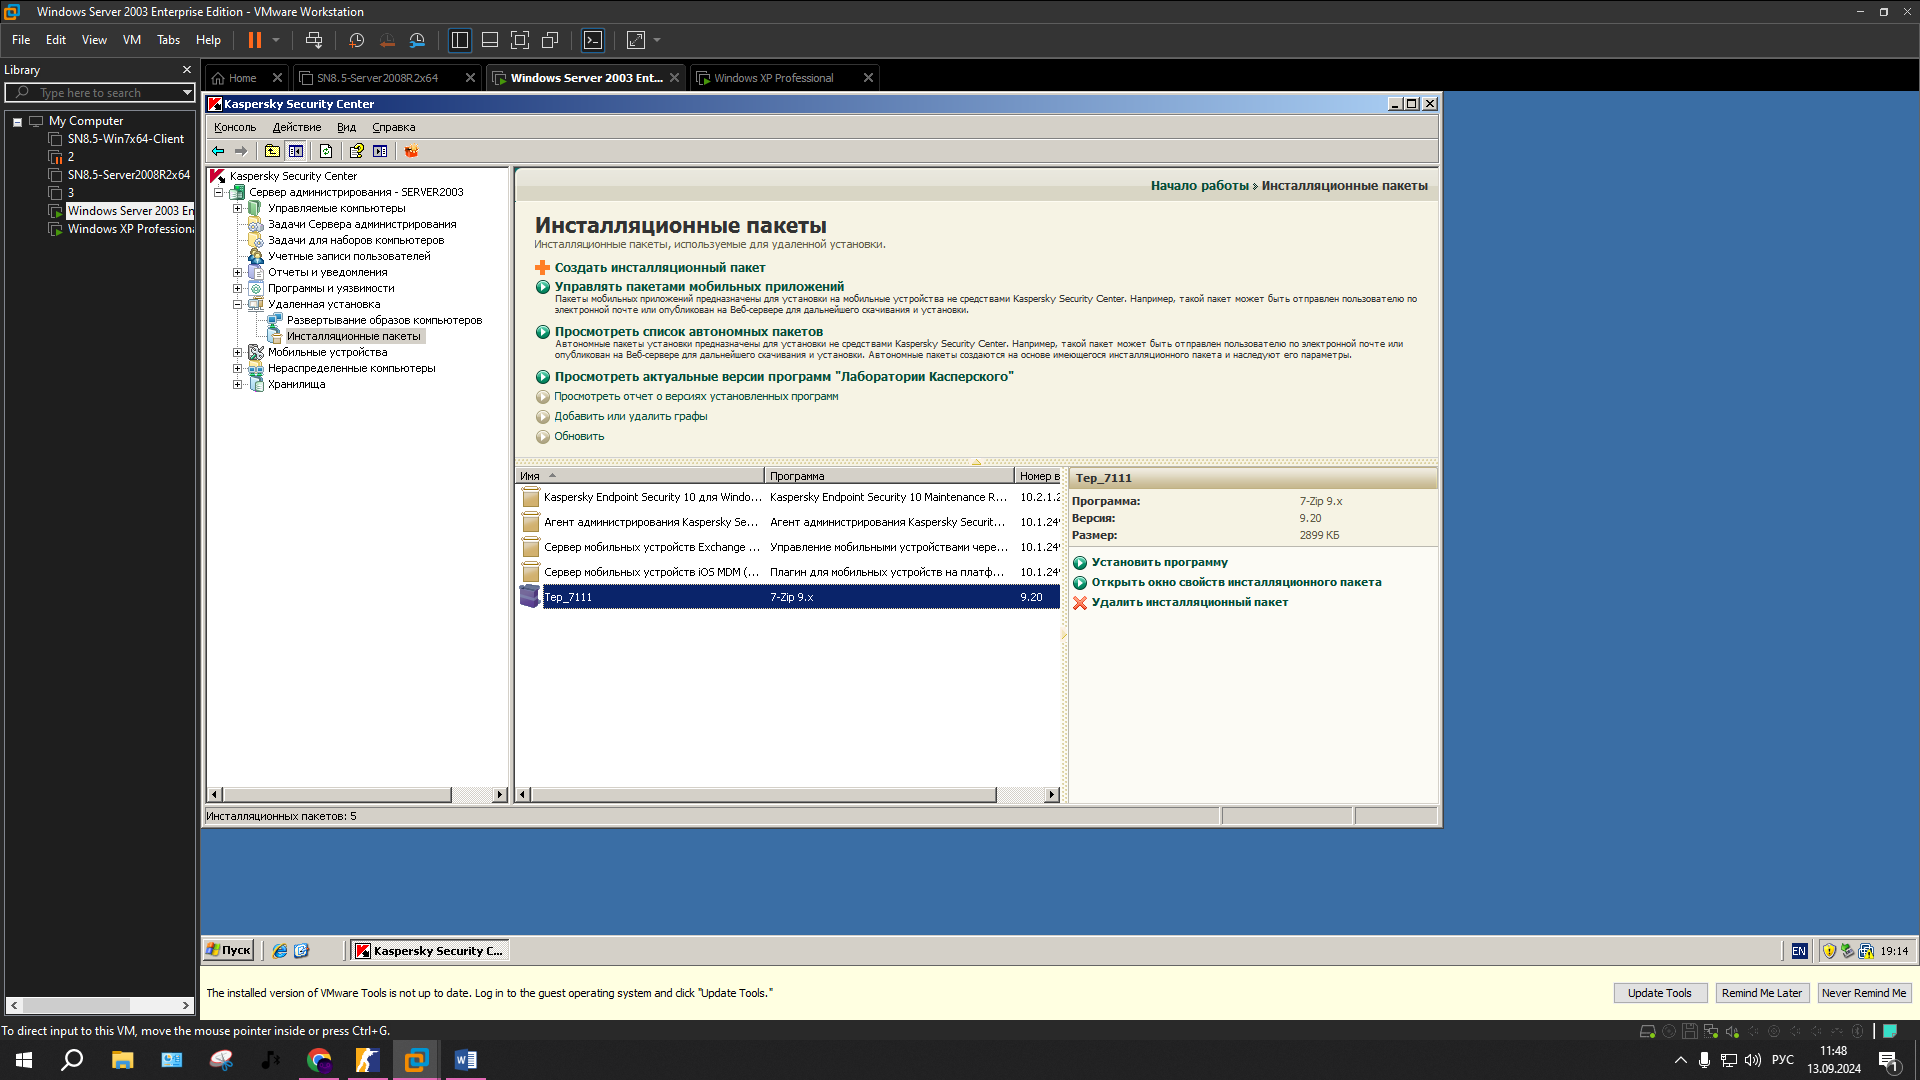Select Kaspersky Endpoint Security 10 package row

[788, 497]
